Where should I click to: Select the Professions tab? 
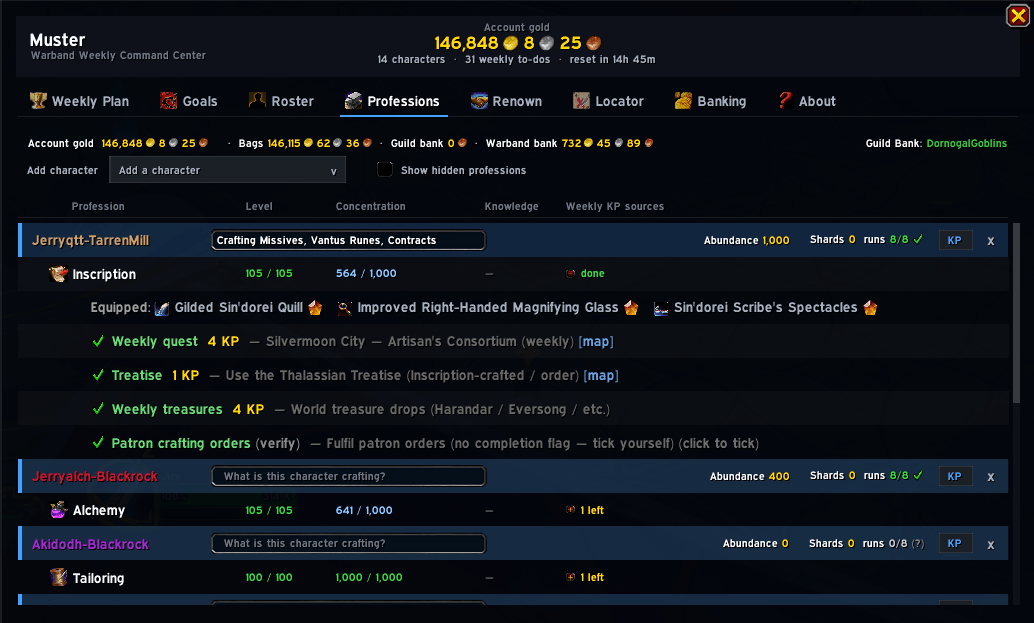(393, 101)
